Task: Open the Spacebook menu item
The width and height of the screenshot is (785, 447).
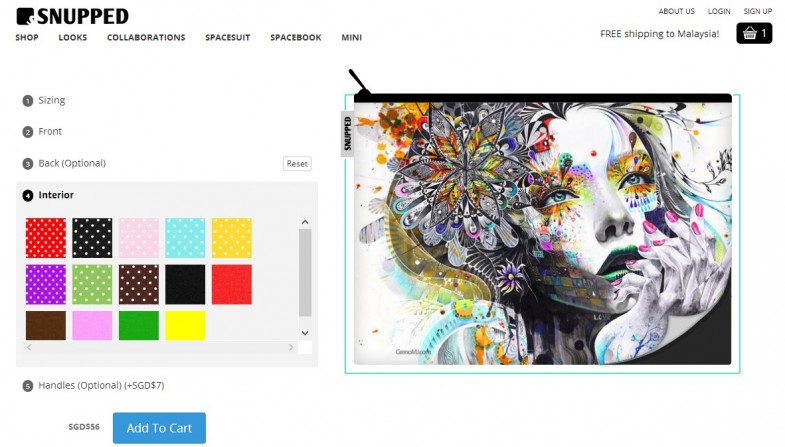Action: tap(296, 38)
